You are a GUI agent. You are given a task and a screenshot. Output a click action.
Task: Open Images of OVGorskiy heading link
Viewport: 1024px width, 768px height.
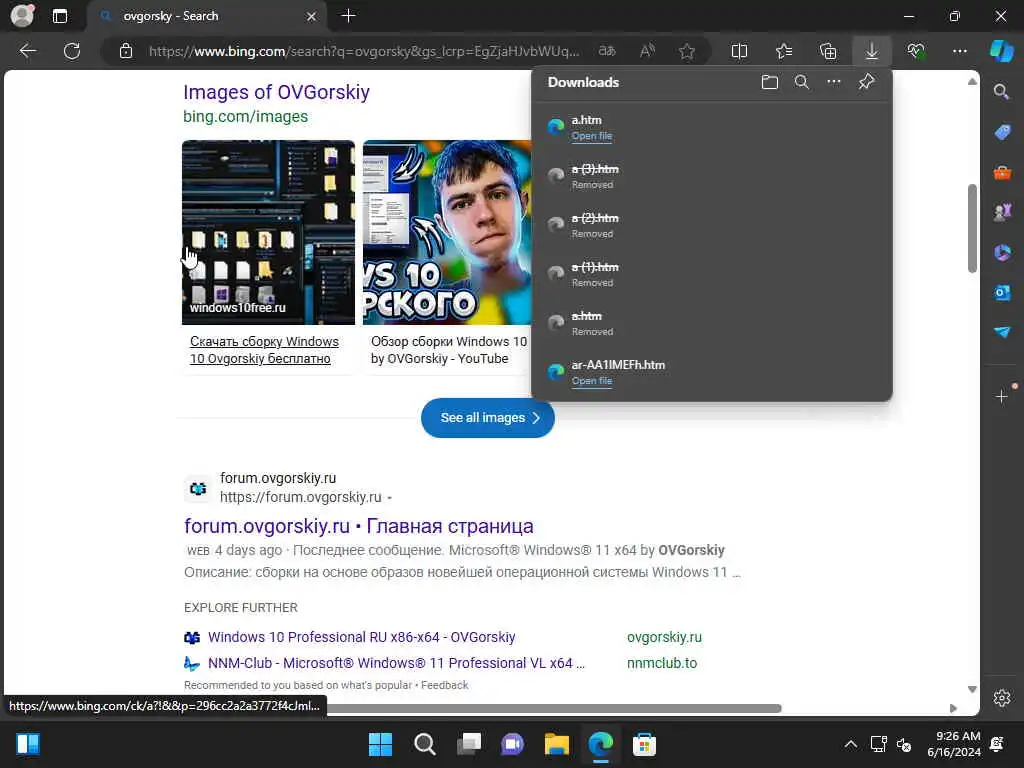[x=276, y=92]
